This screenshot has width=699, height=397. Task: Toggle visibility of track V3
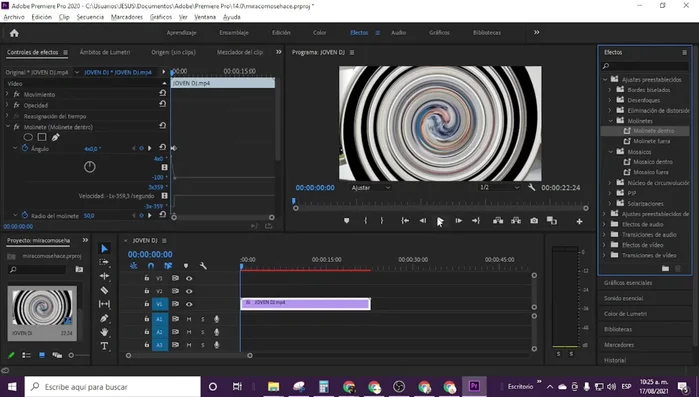(189, 278)
